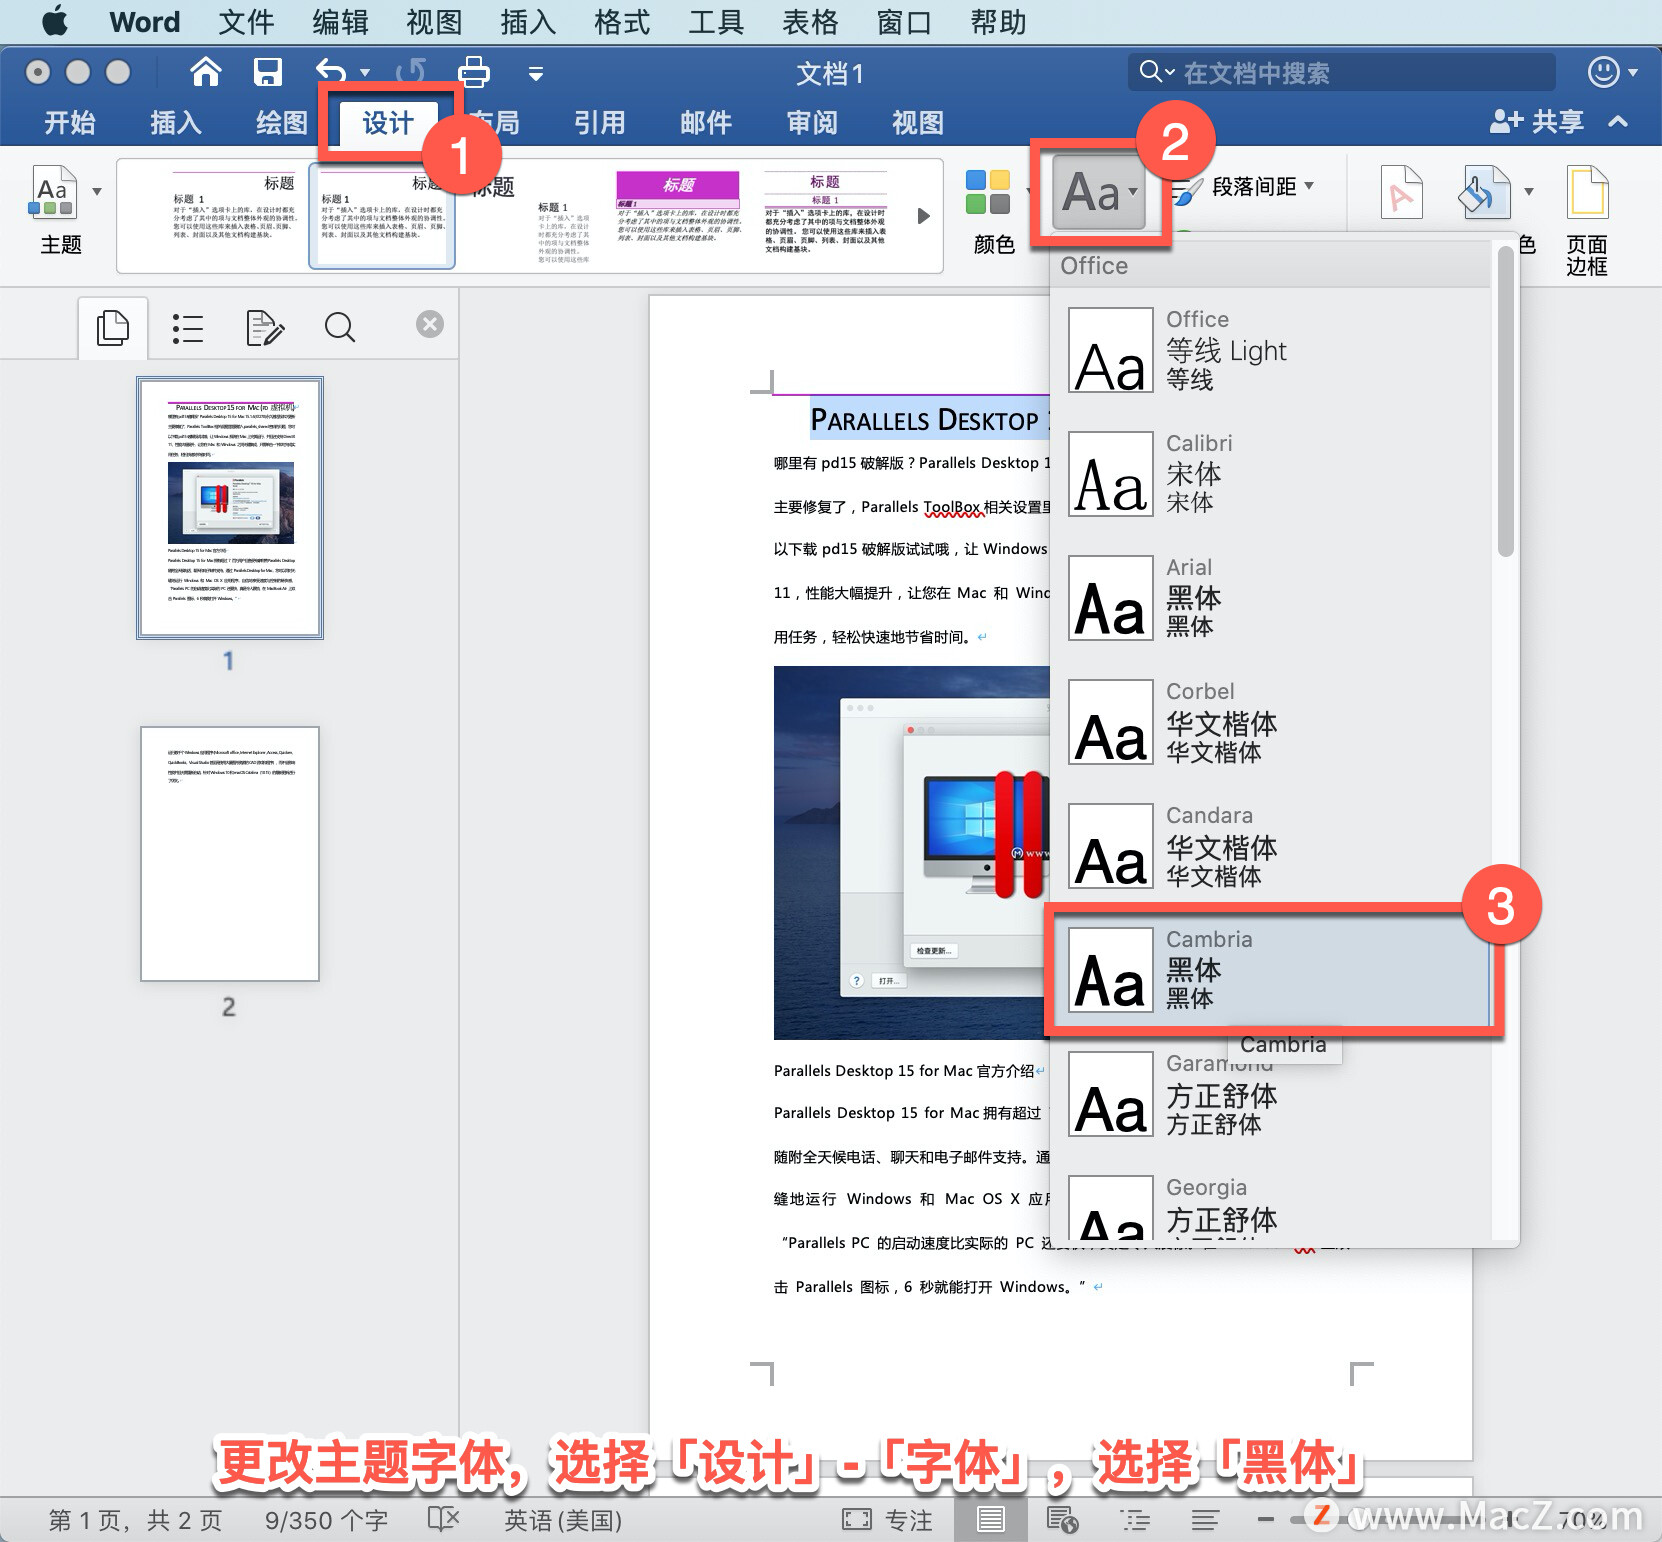Change language 英语 (美国) in status bar
1662x1542 pixels.
click(x=563, y=1520)
